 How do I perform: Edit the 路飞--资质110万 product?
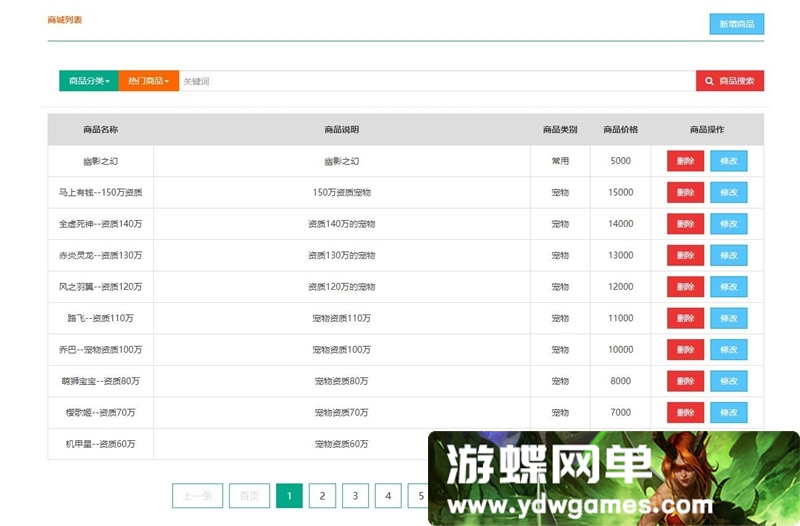[x=729, y=318]
